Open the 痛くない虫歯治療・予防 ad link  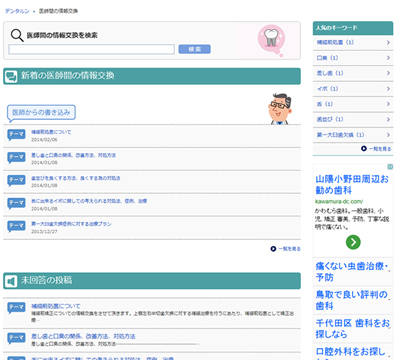(352, 272)
